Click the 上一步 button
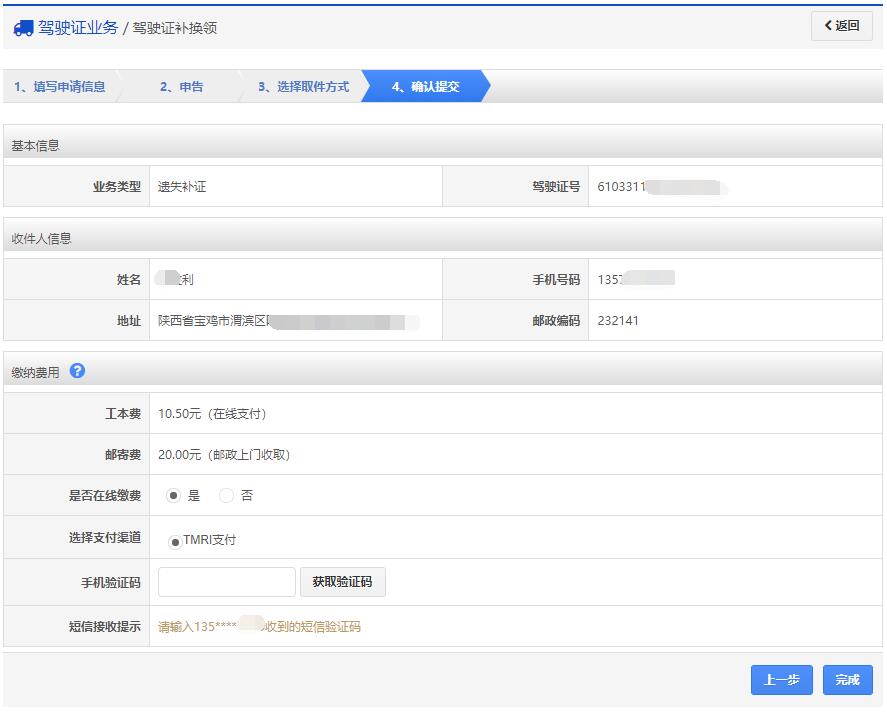The image size is (887, 712). 781,680
